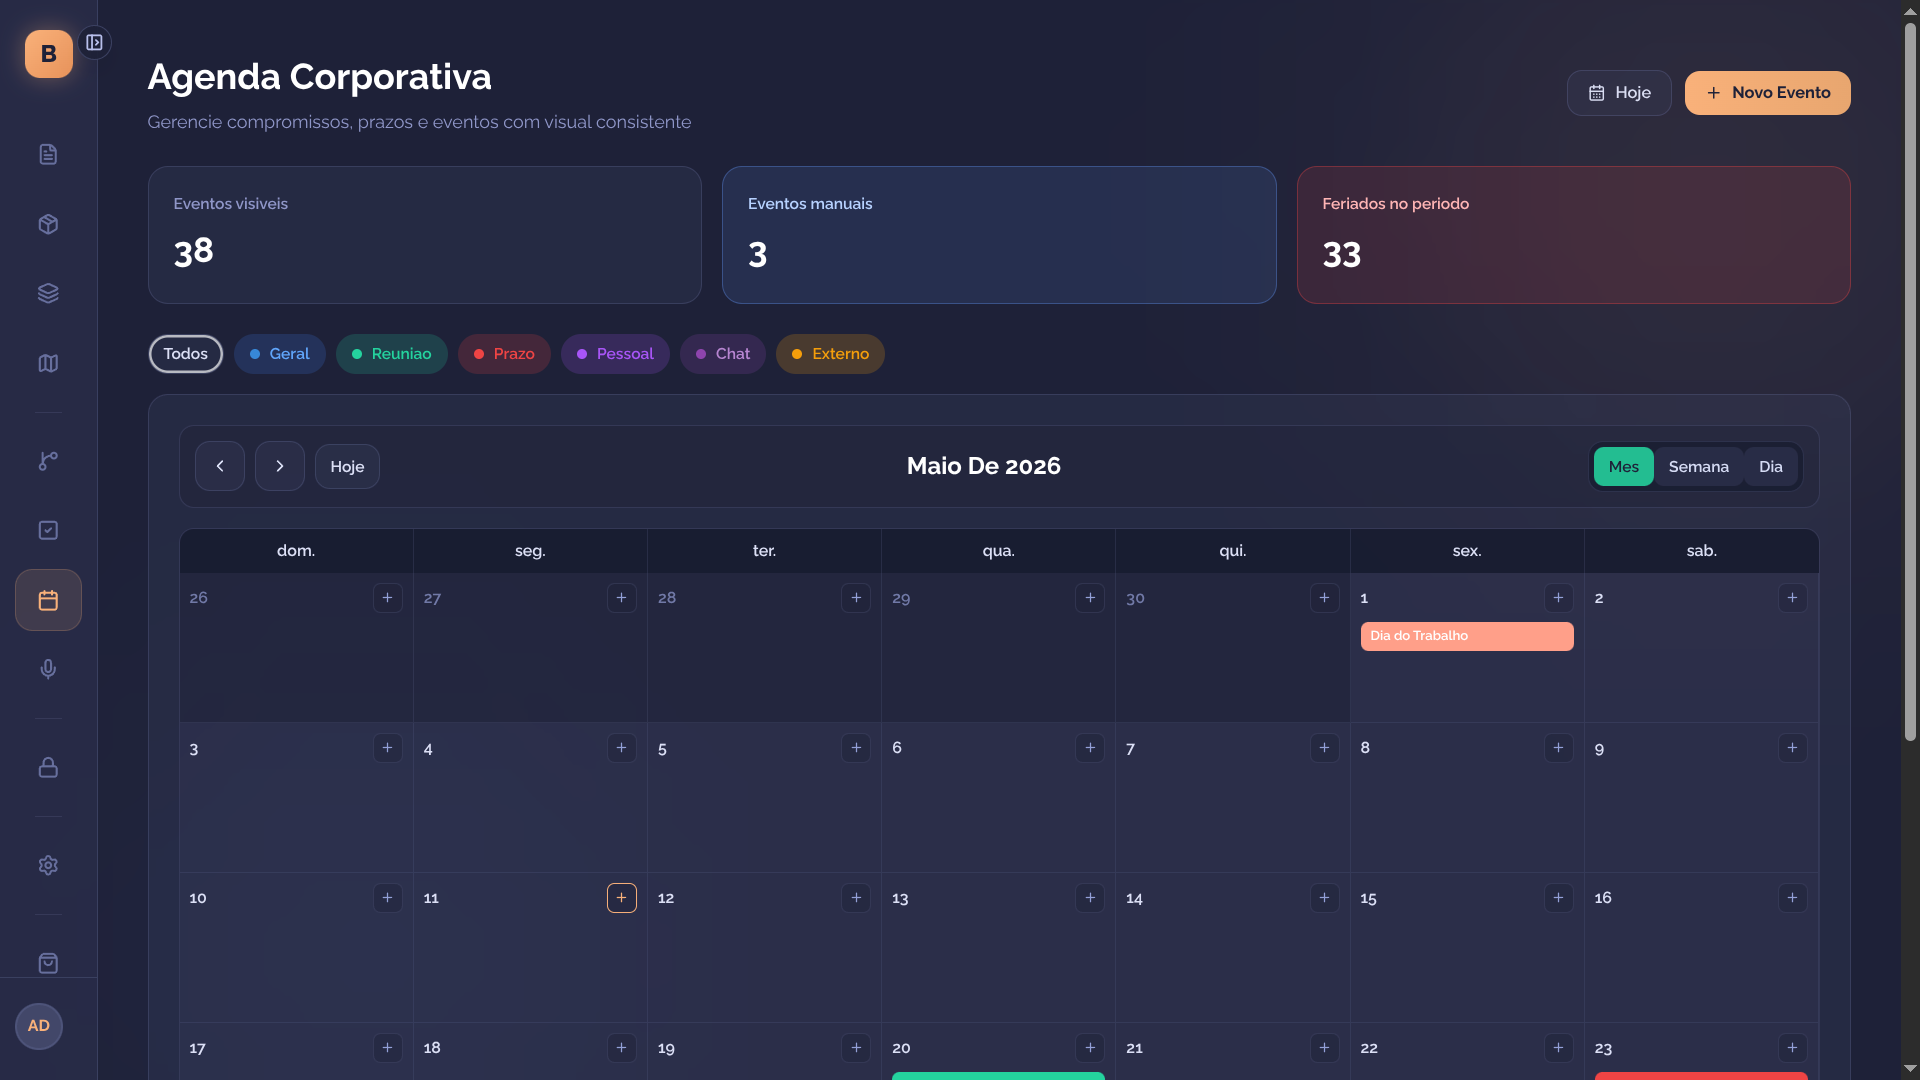
Task: Open the Eventos visiveis stat card
Action: pyautogui.click(x=425, y=235)
